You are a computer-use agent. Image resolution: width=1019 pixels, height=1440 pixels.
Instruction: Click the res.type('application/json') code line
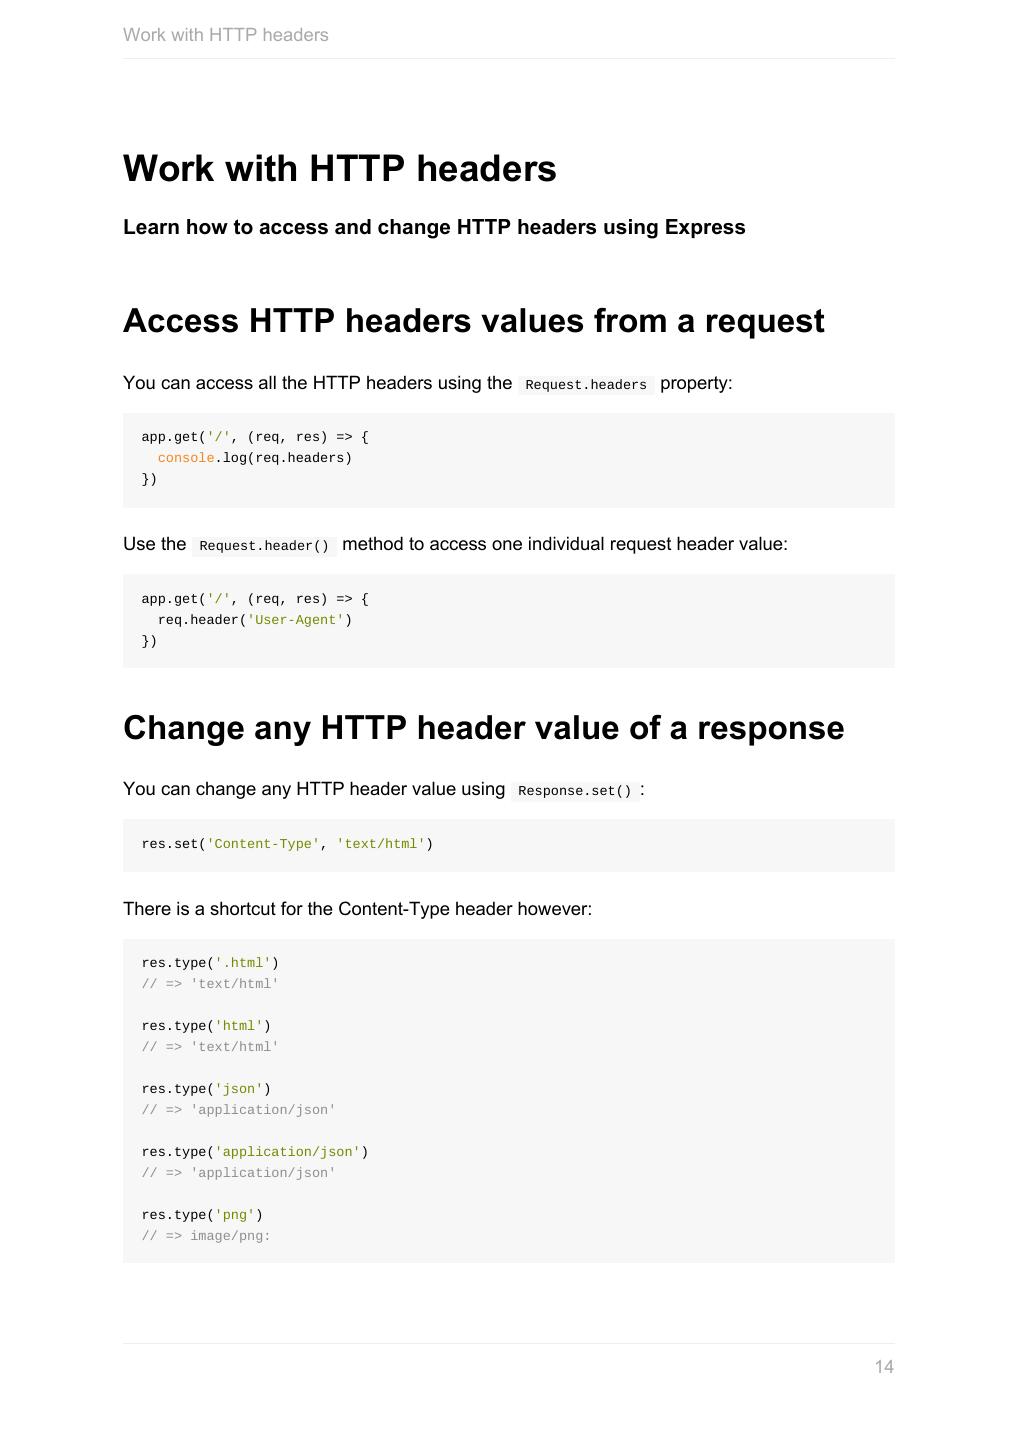pos(255,1152)
